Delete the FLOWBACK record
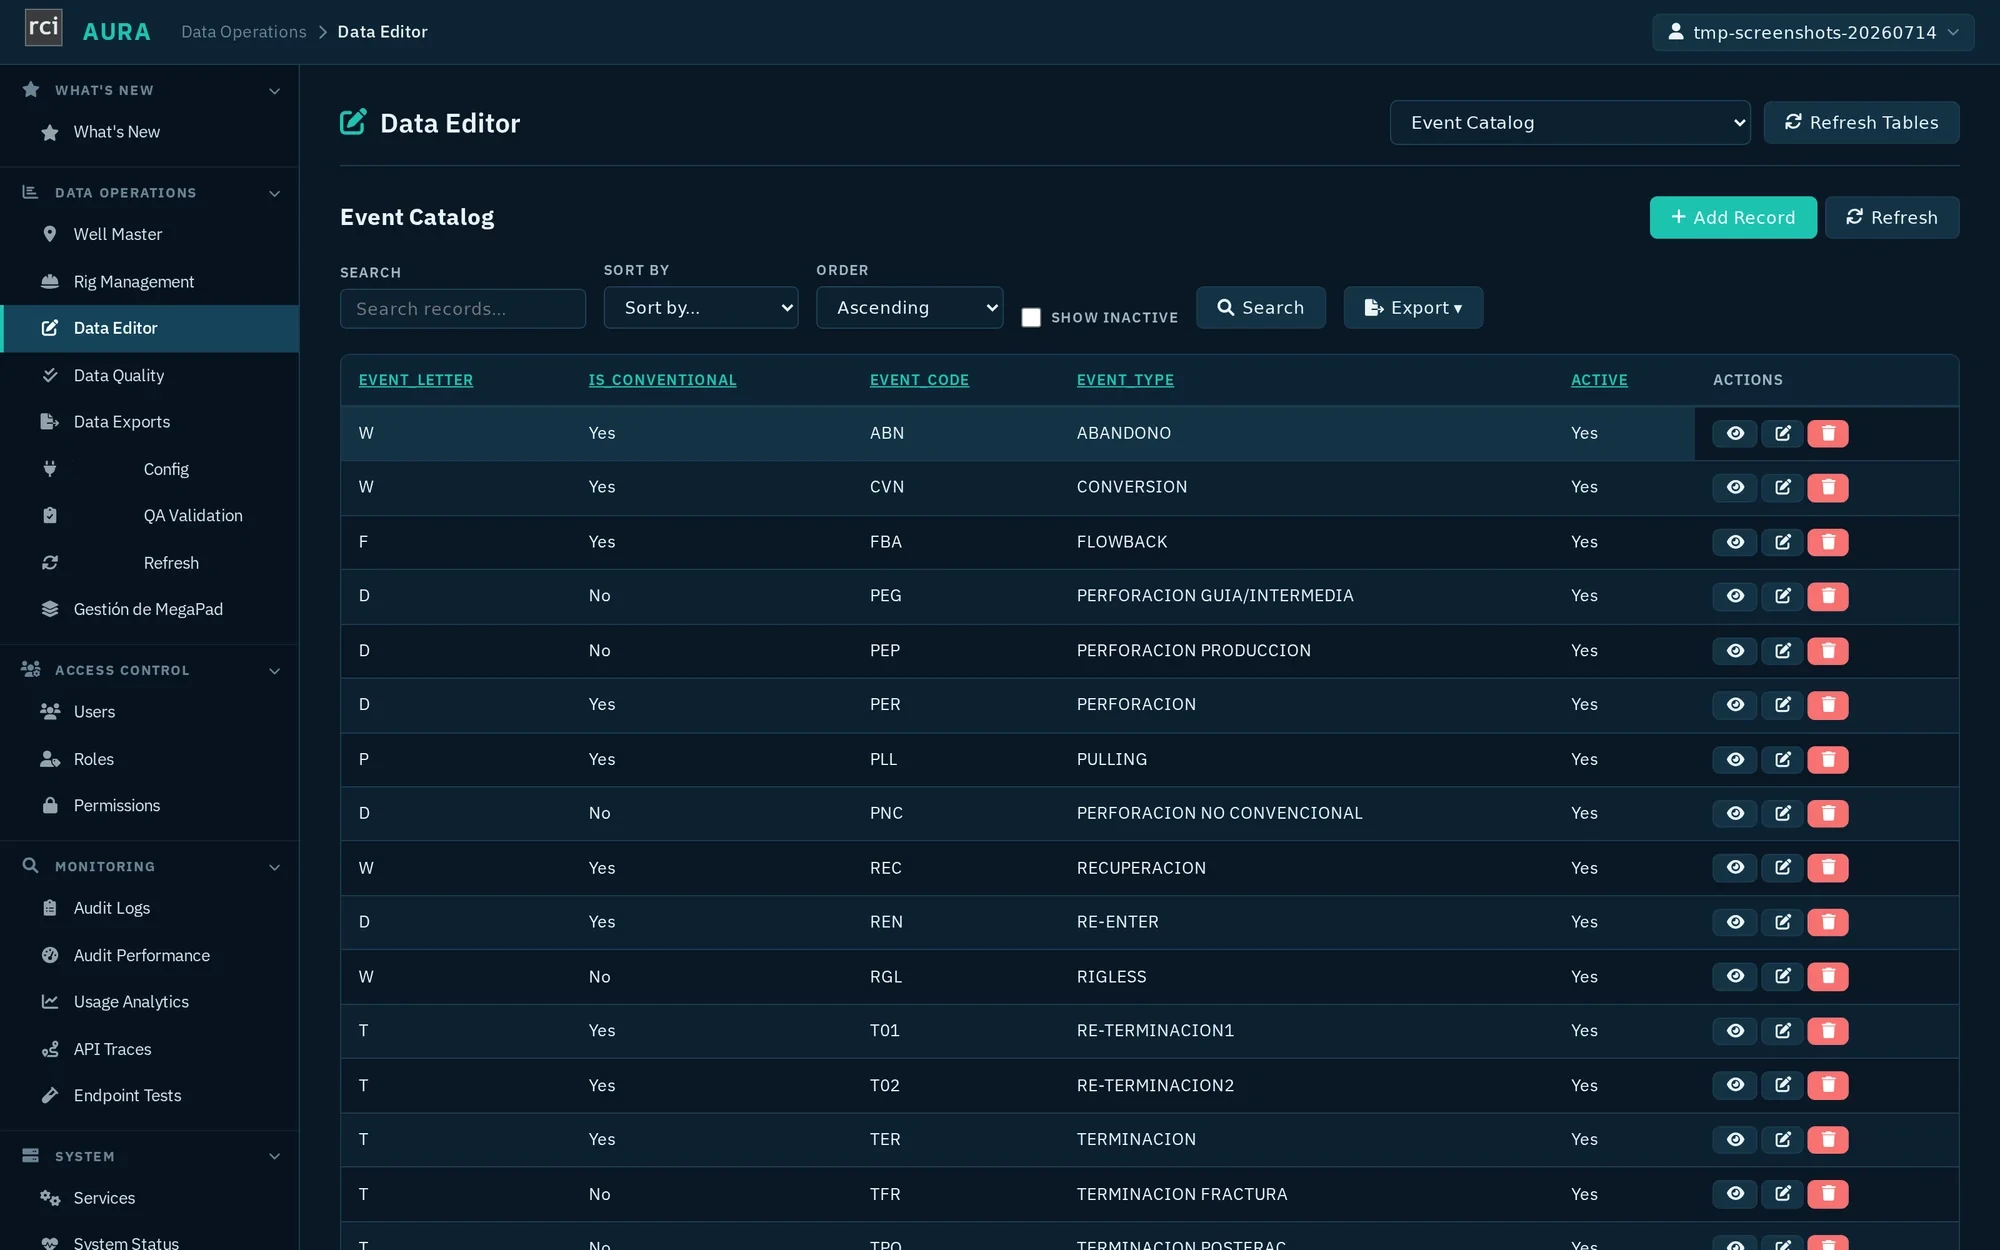The image size is (2000, 1250). click(1828, 542)
